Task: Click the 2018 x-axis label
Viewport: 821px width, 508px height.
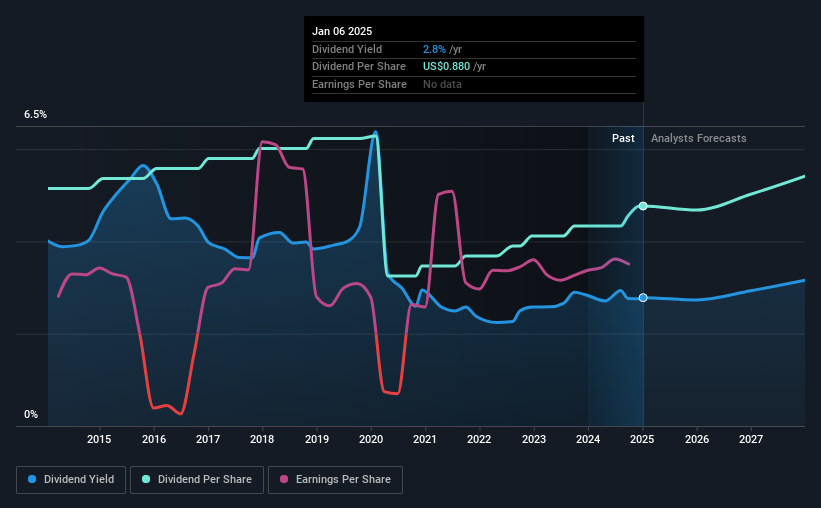Action: [x=262, y=439]
